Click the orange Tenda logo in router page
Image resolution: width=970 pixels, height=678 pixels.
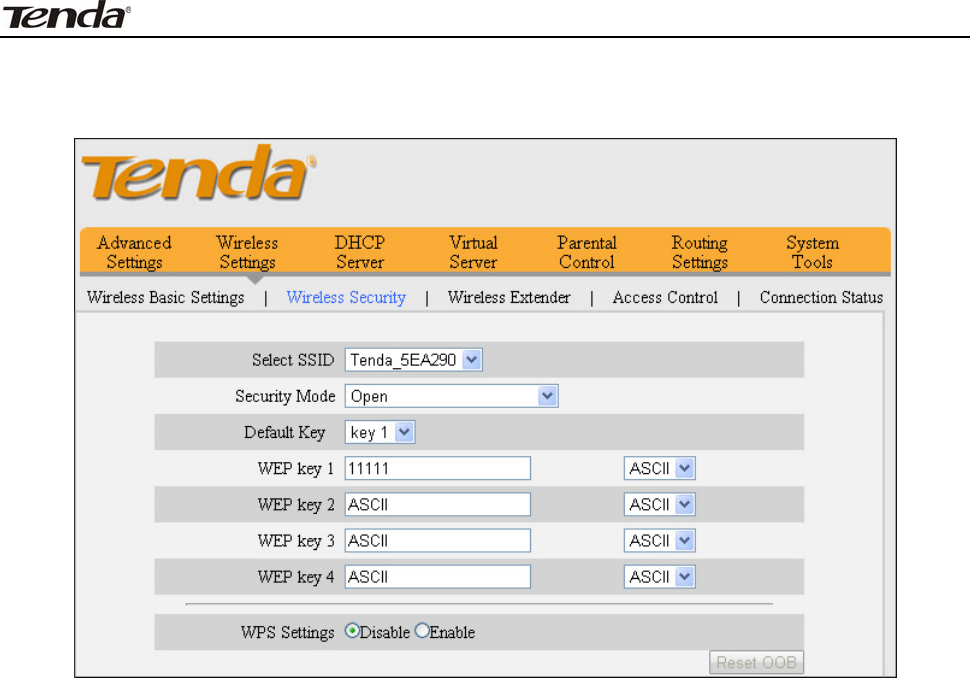[199, 172]
